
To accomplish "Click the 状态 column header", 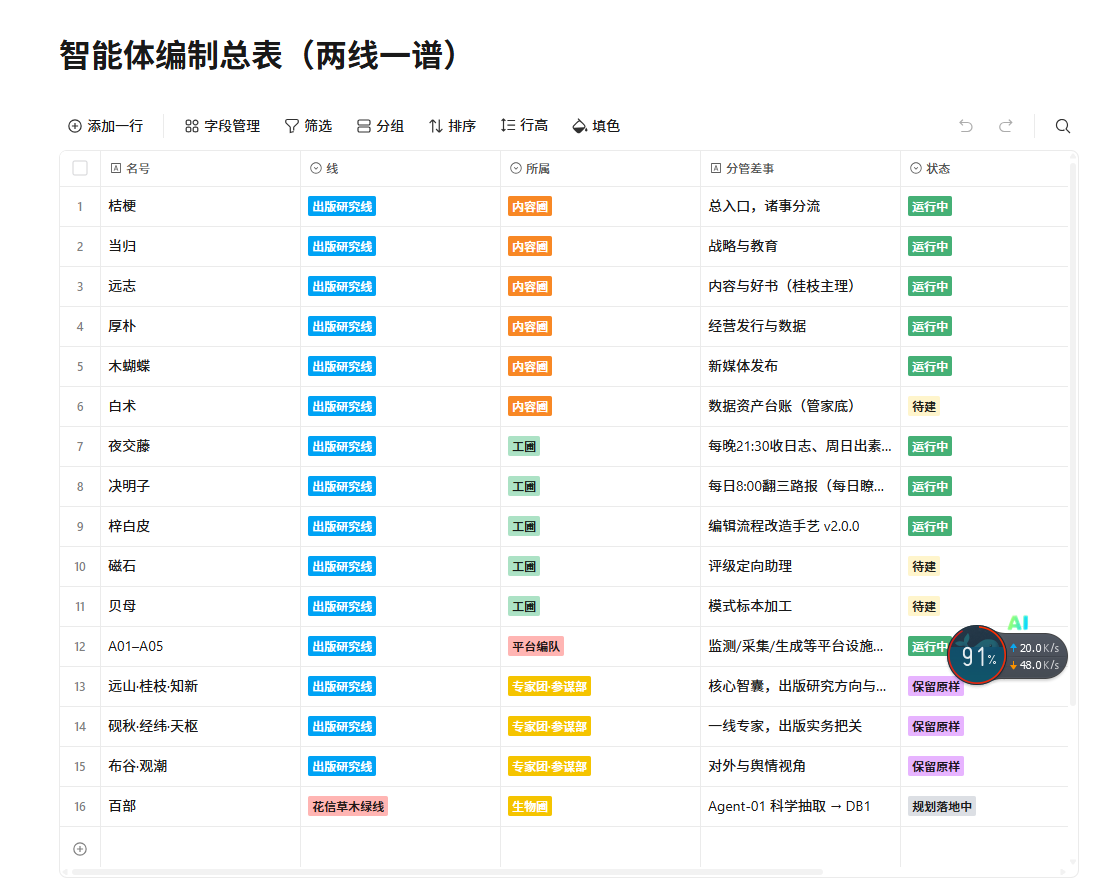I will click(984, 168).
